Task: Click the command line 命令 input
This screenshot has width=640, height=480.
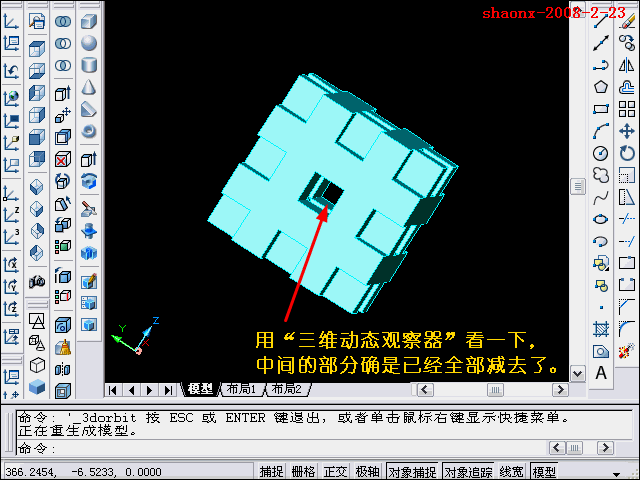Action: [282, 449]
